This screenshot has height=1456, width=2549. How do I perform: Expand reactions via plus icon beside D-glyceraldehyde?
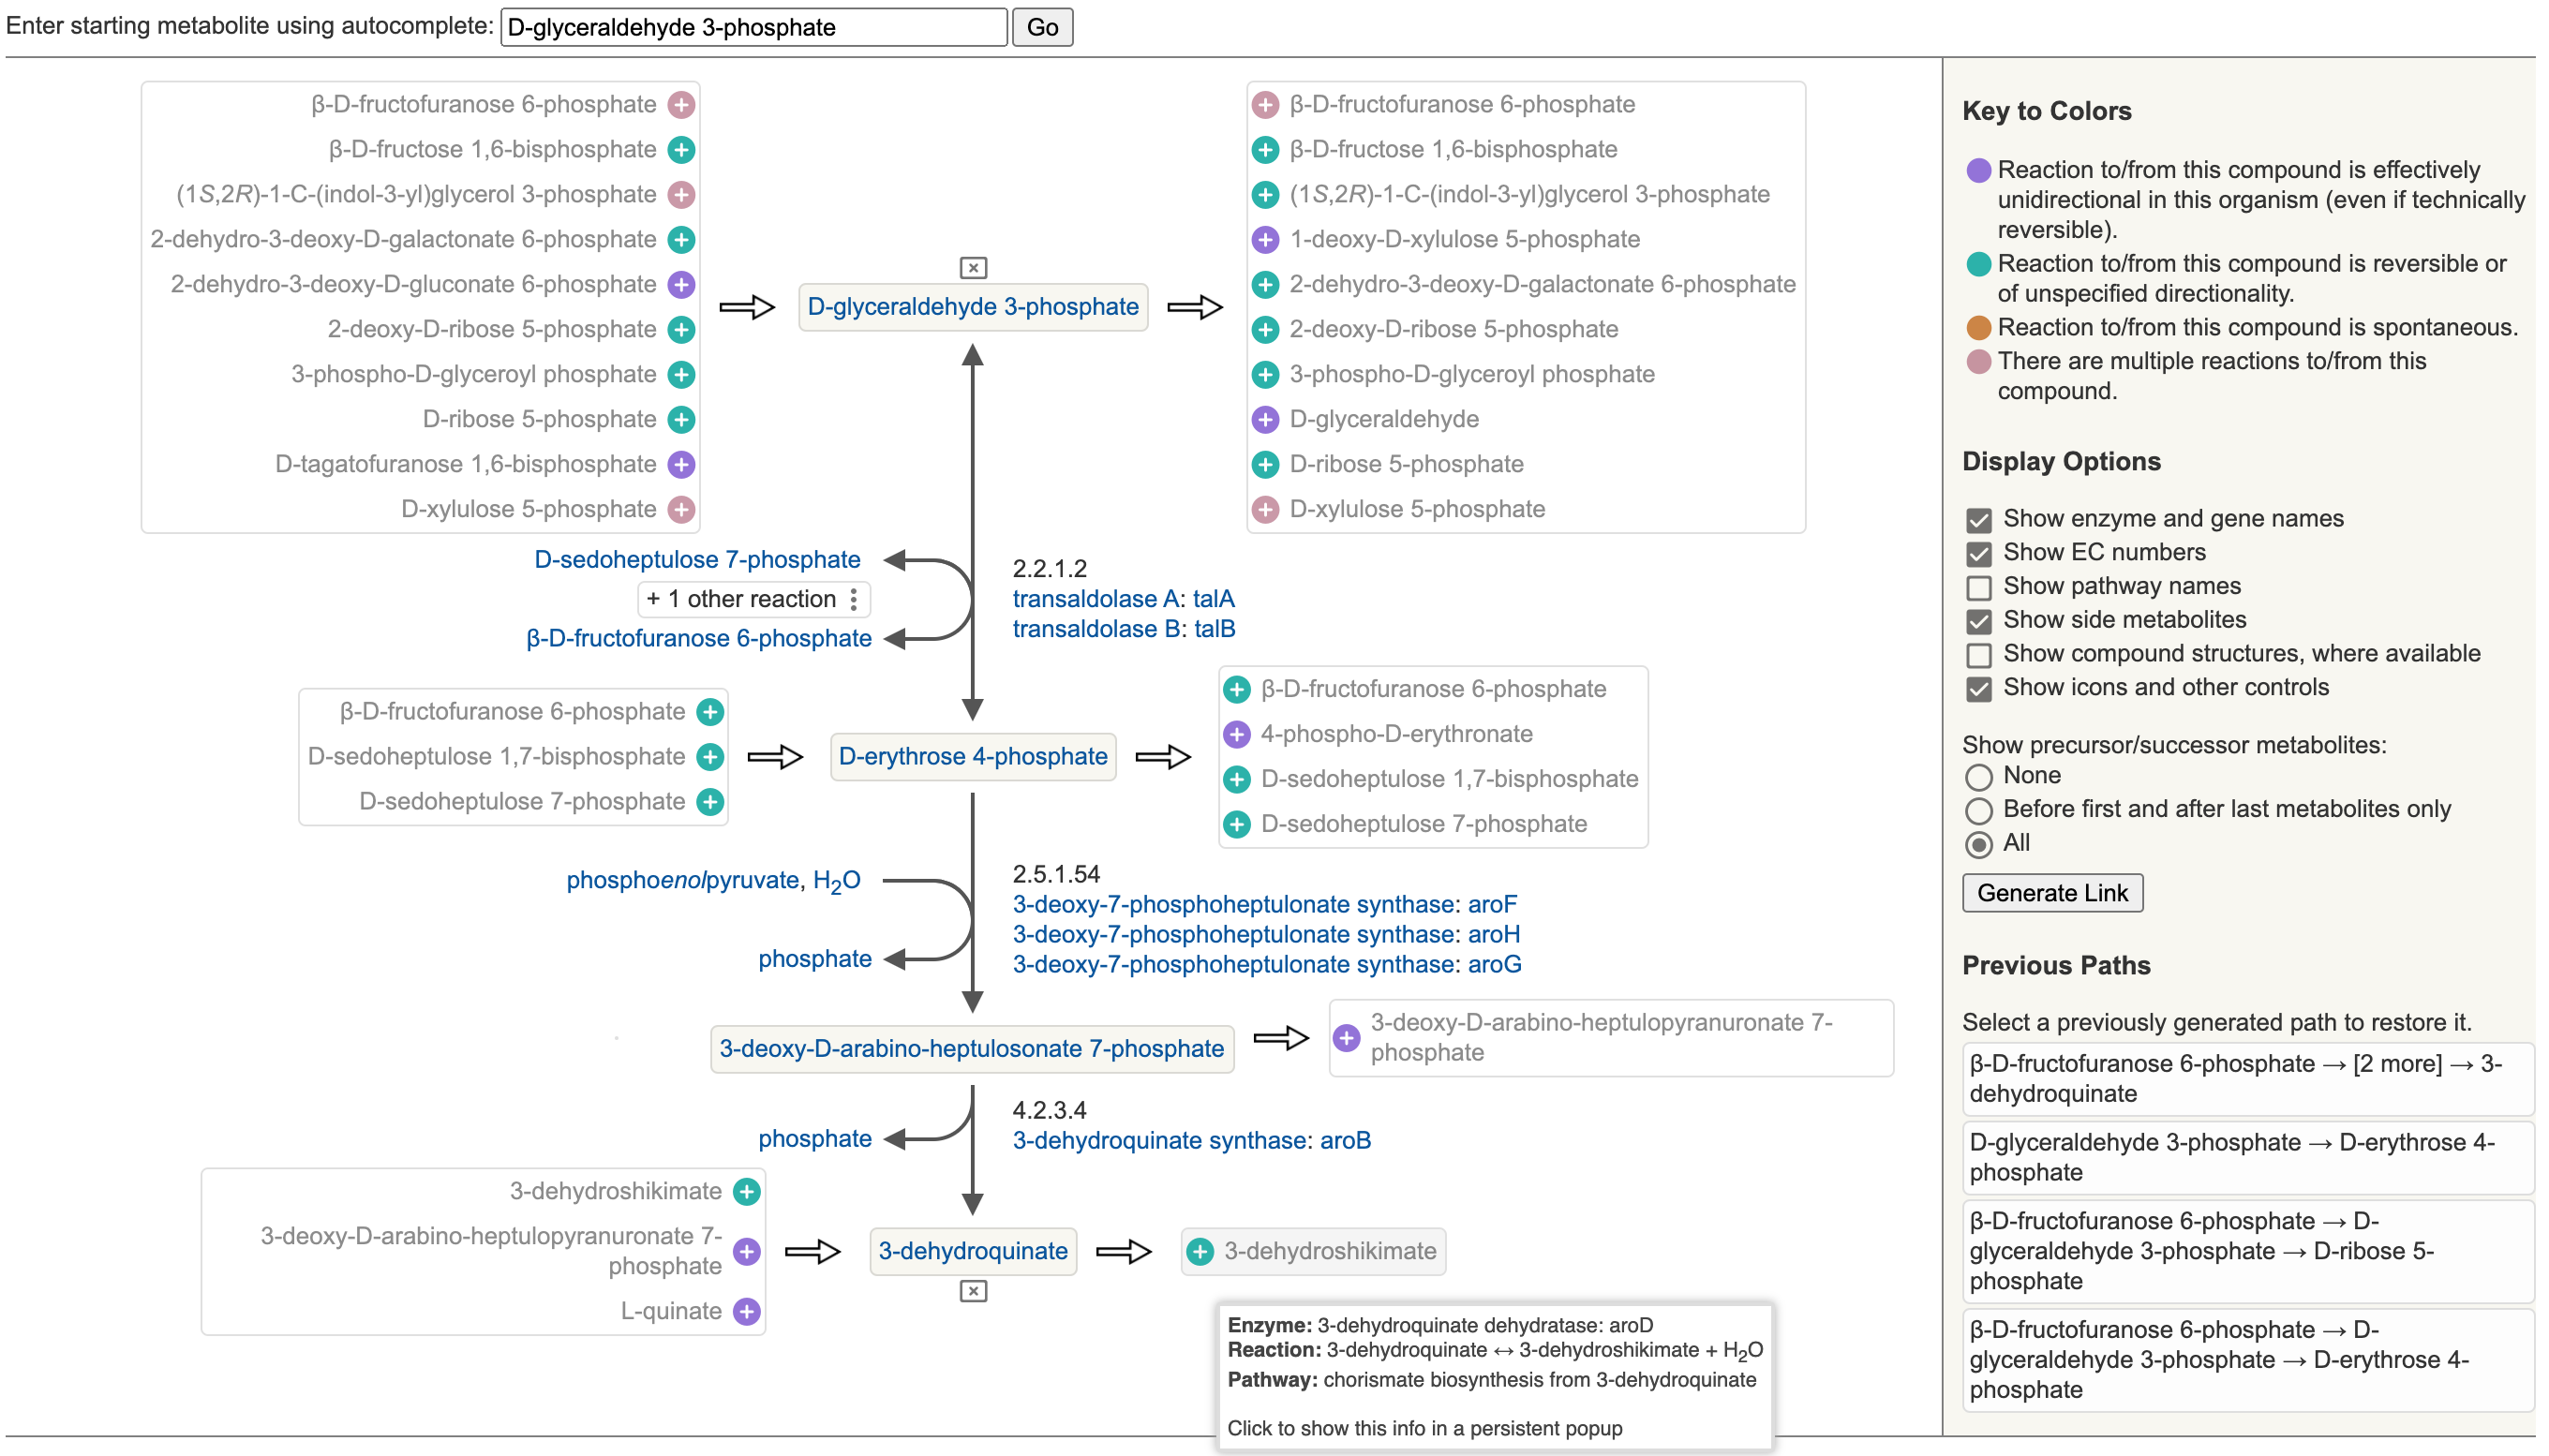(x=1266, y=419)
